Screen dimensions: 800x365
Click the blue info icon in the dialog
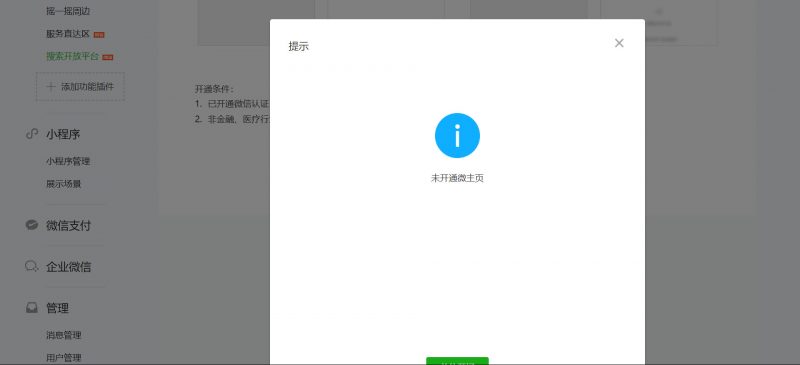pyautogui.click(x=457, y=136)
